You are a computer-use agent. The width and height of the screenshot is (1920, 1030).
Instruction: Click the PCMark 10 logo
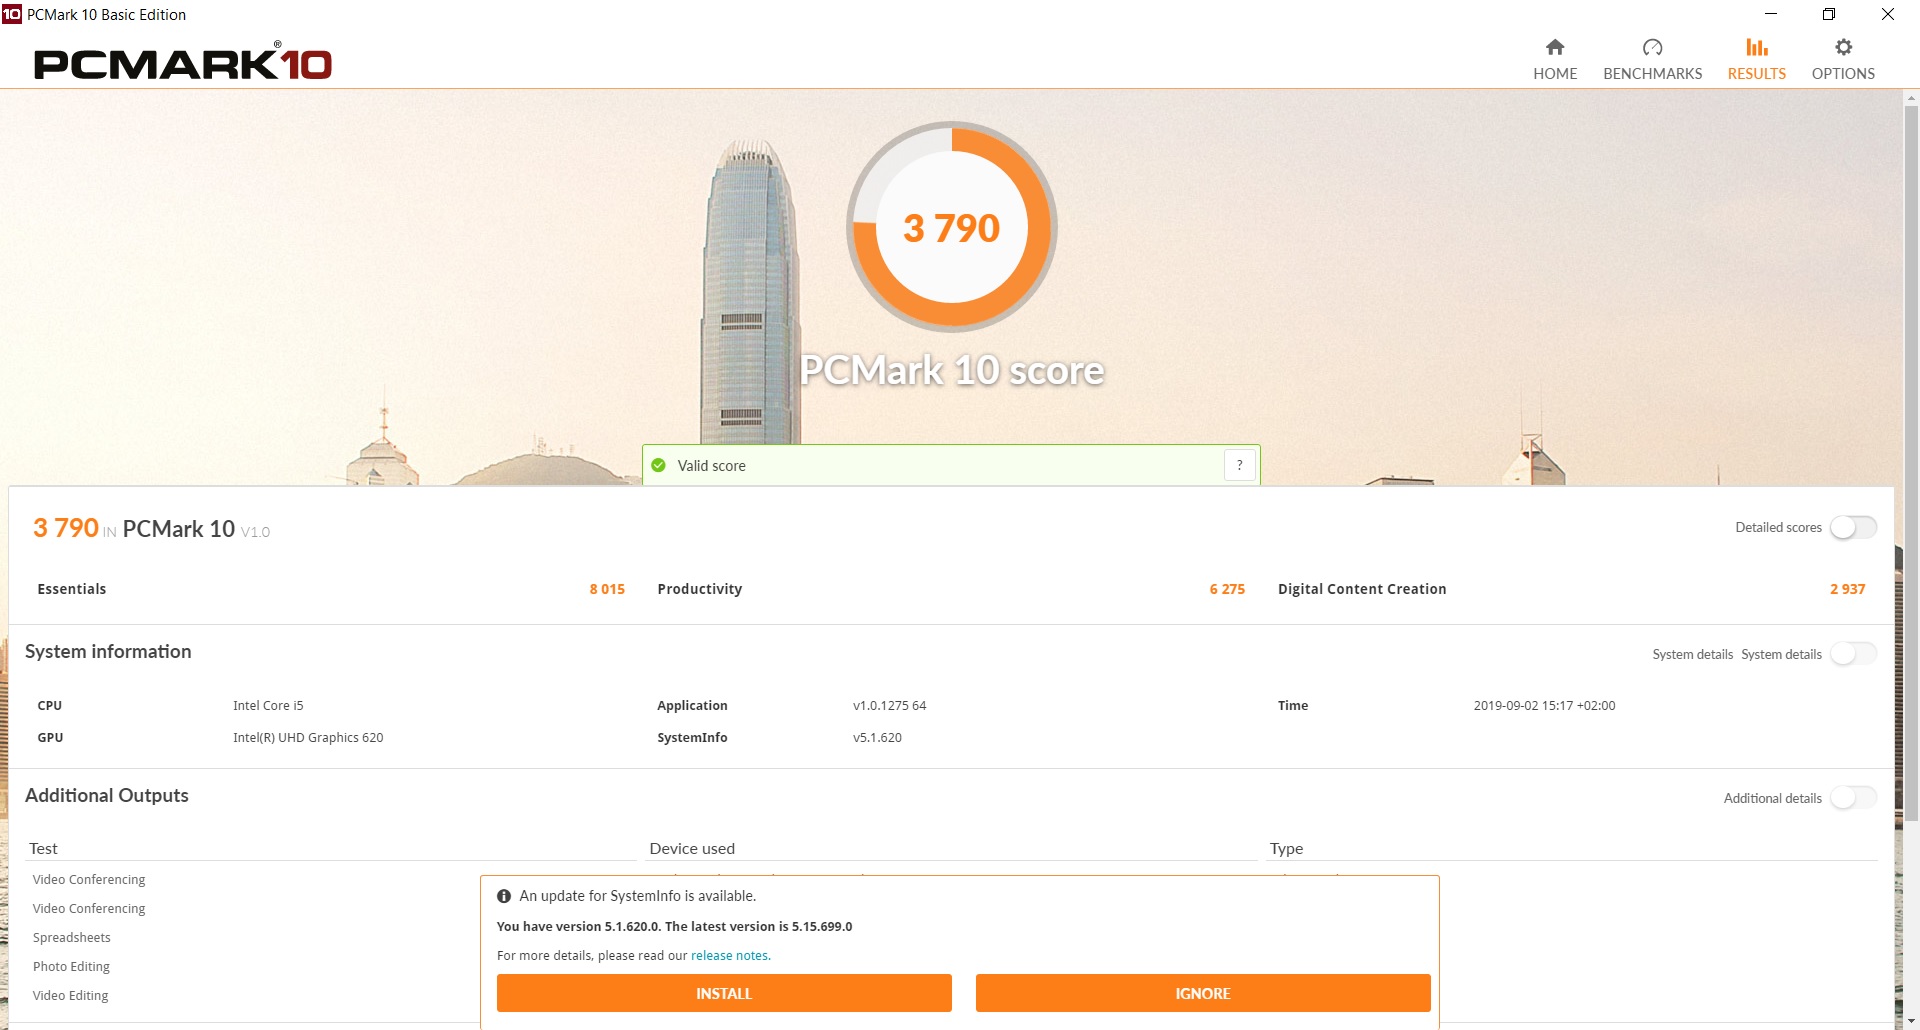coord(183,63)
